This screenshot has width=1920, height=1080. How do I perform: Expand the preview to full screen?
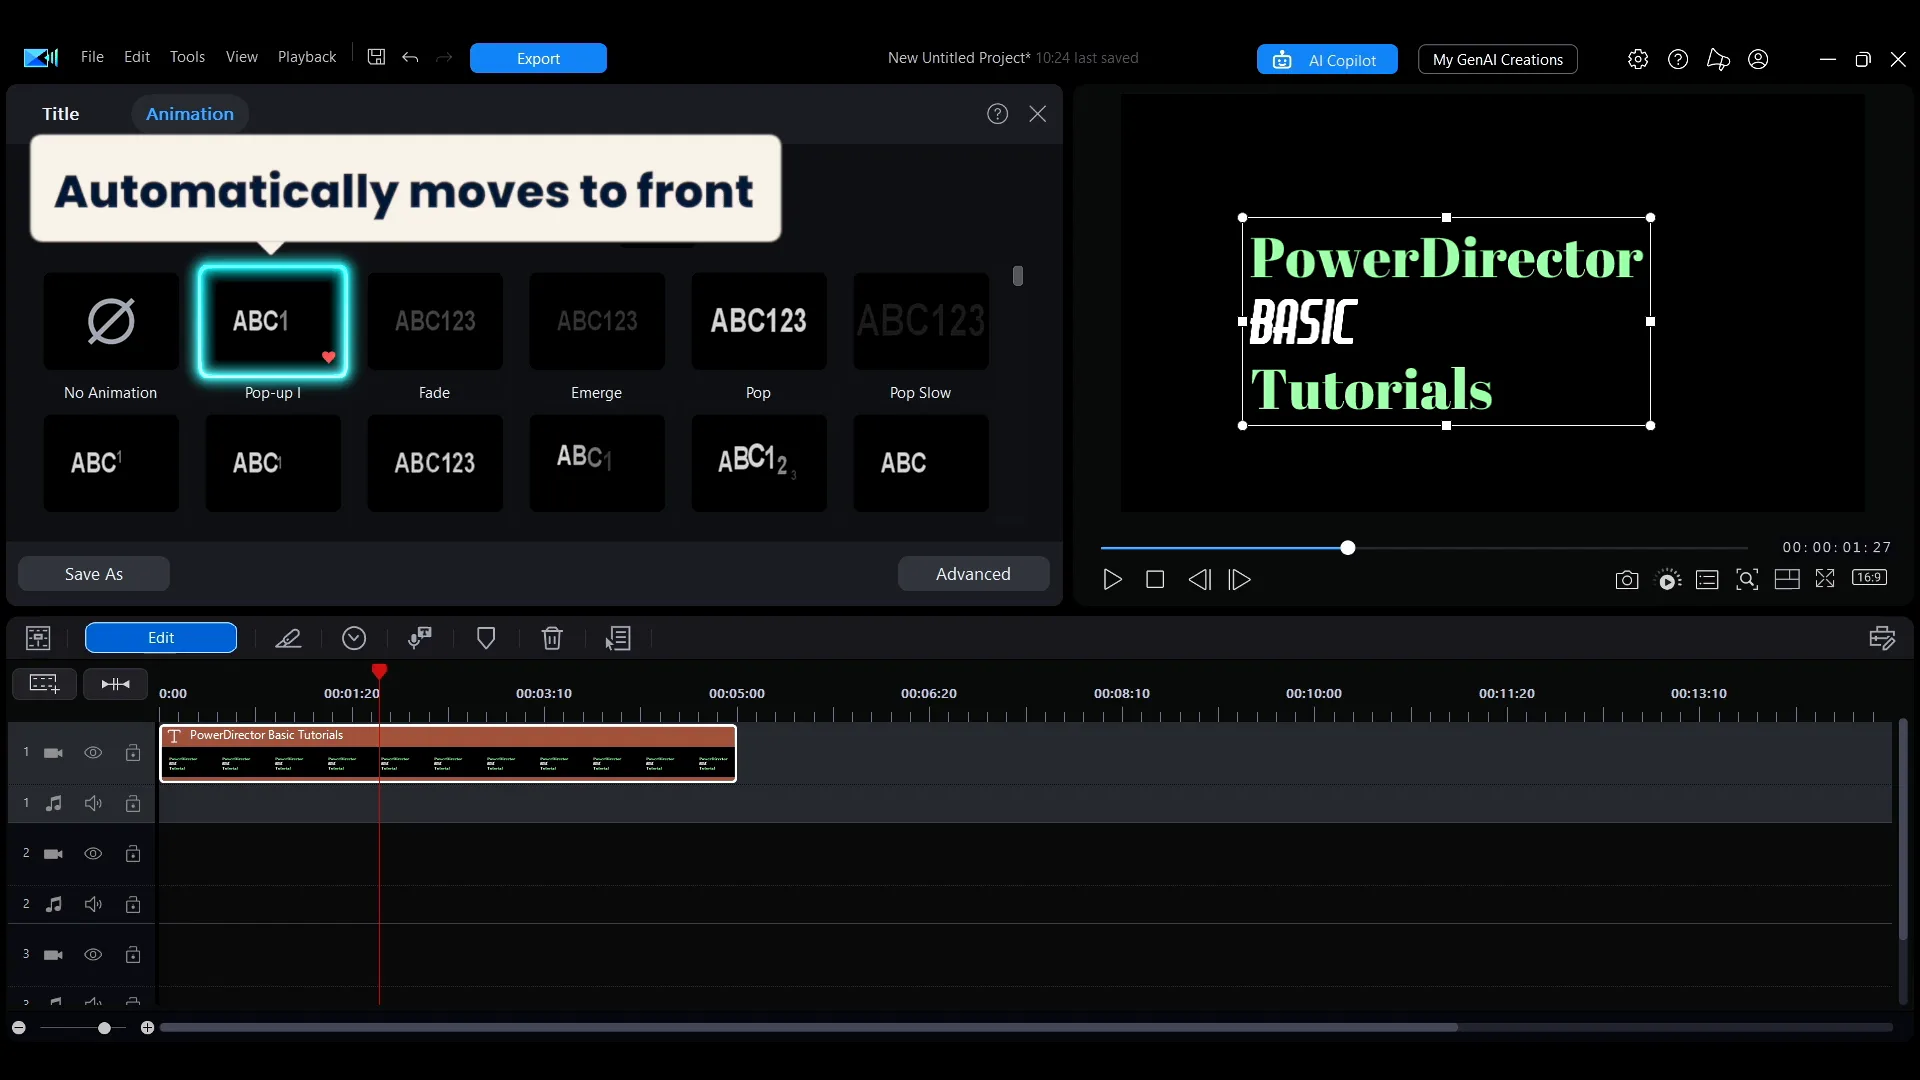click(x=1825, y=578)
